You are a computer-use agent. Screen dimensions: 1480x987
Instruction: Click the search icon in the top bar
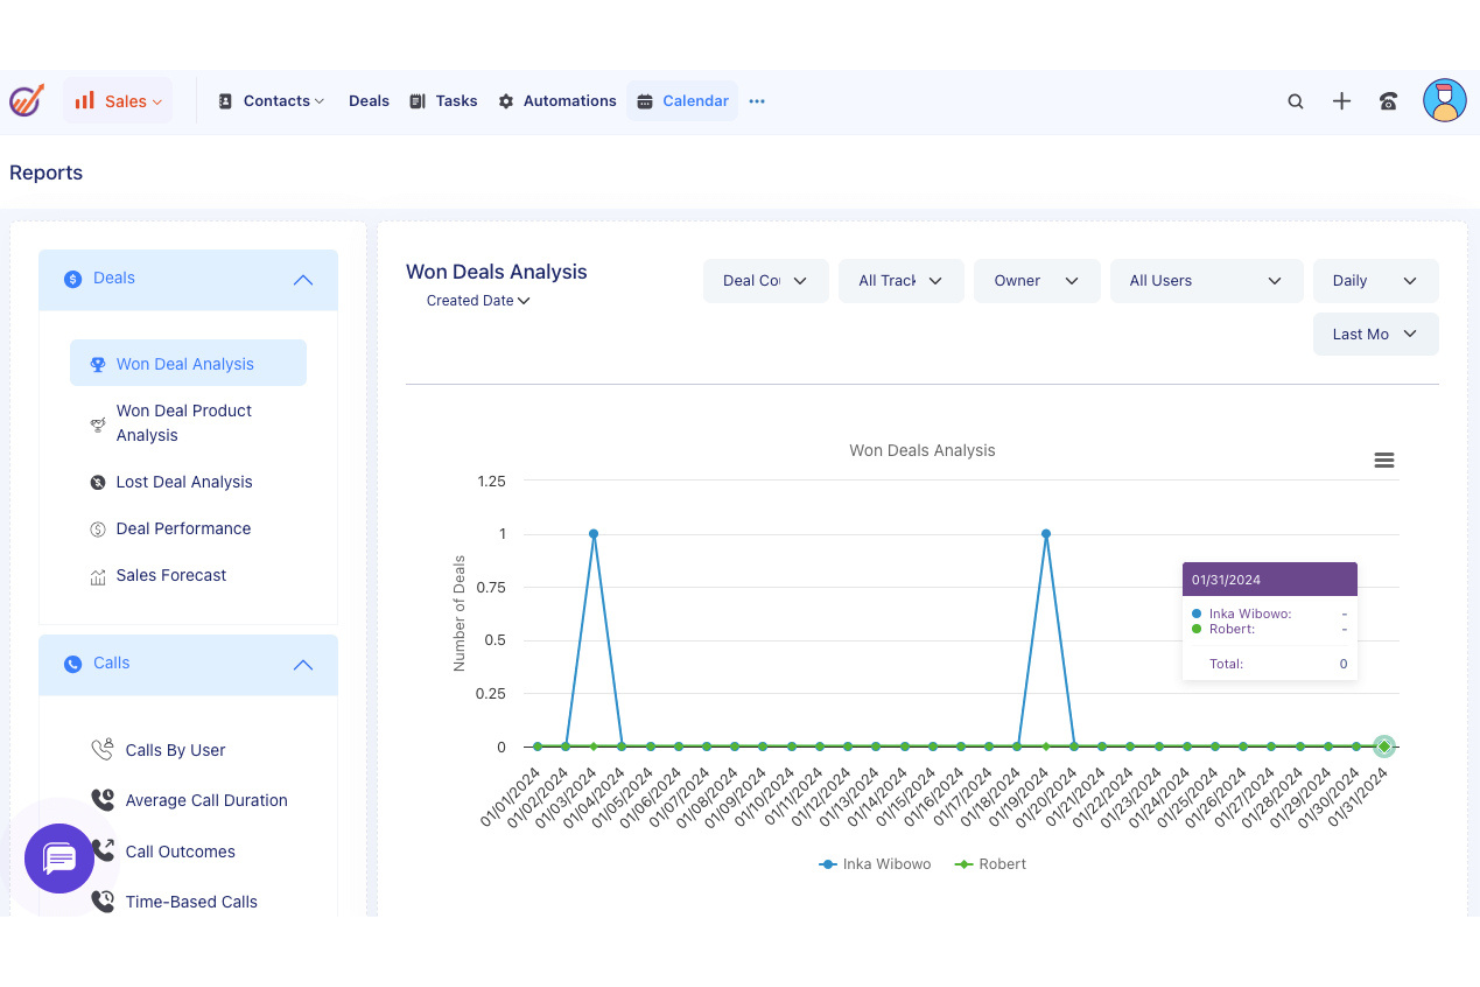[x=1295, y=101]
